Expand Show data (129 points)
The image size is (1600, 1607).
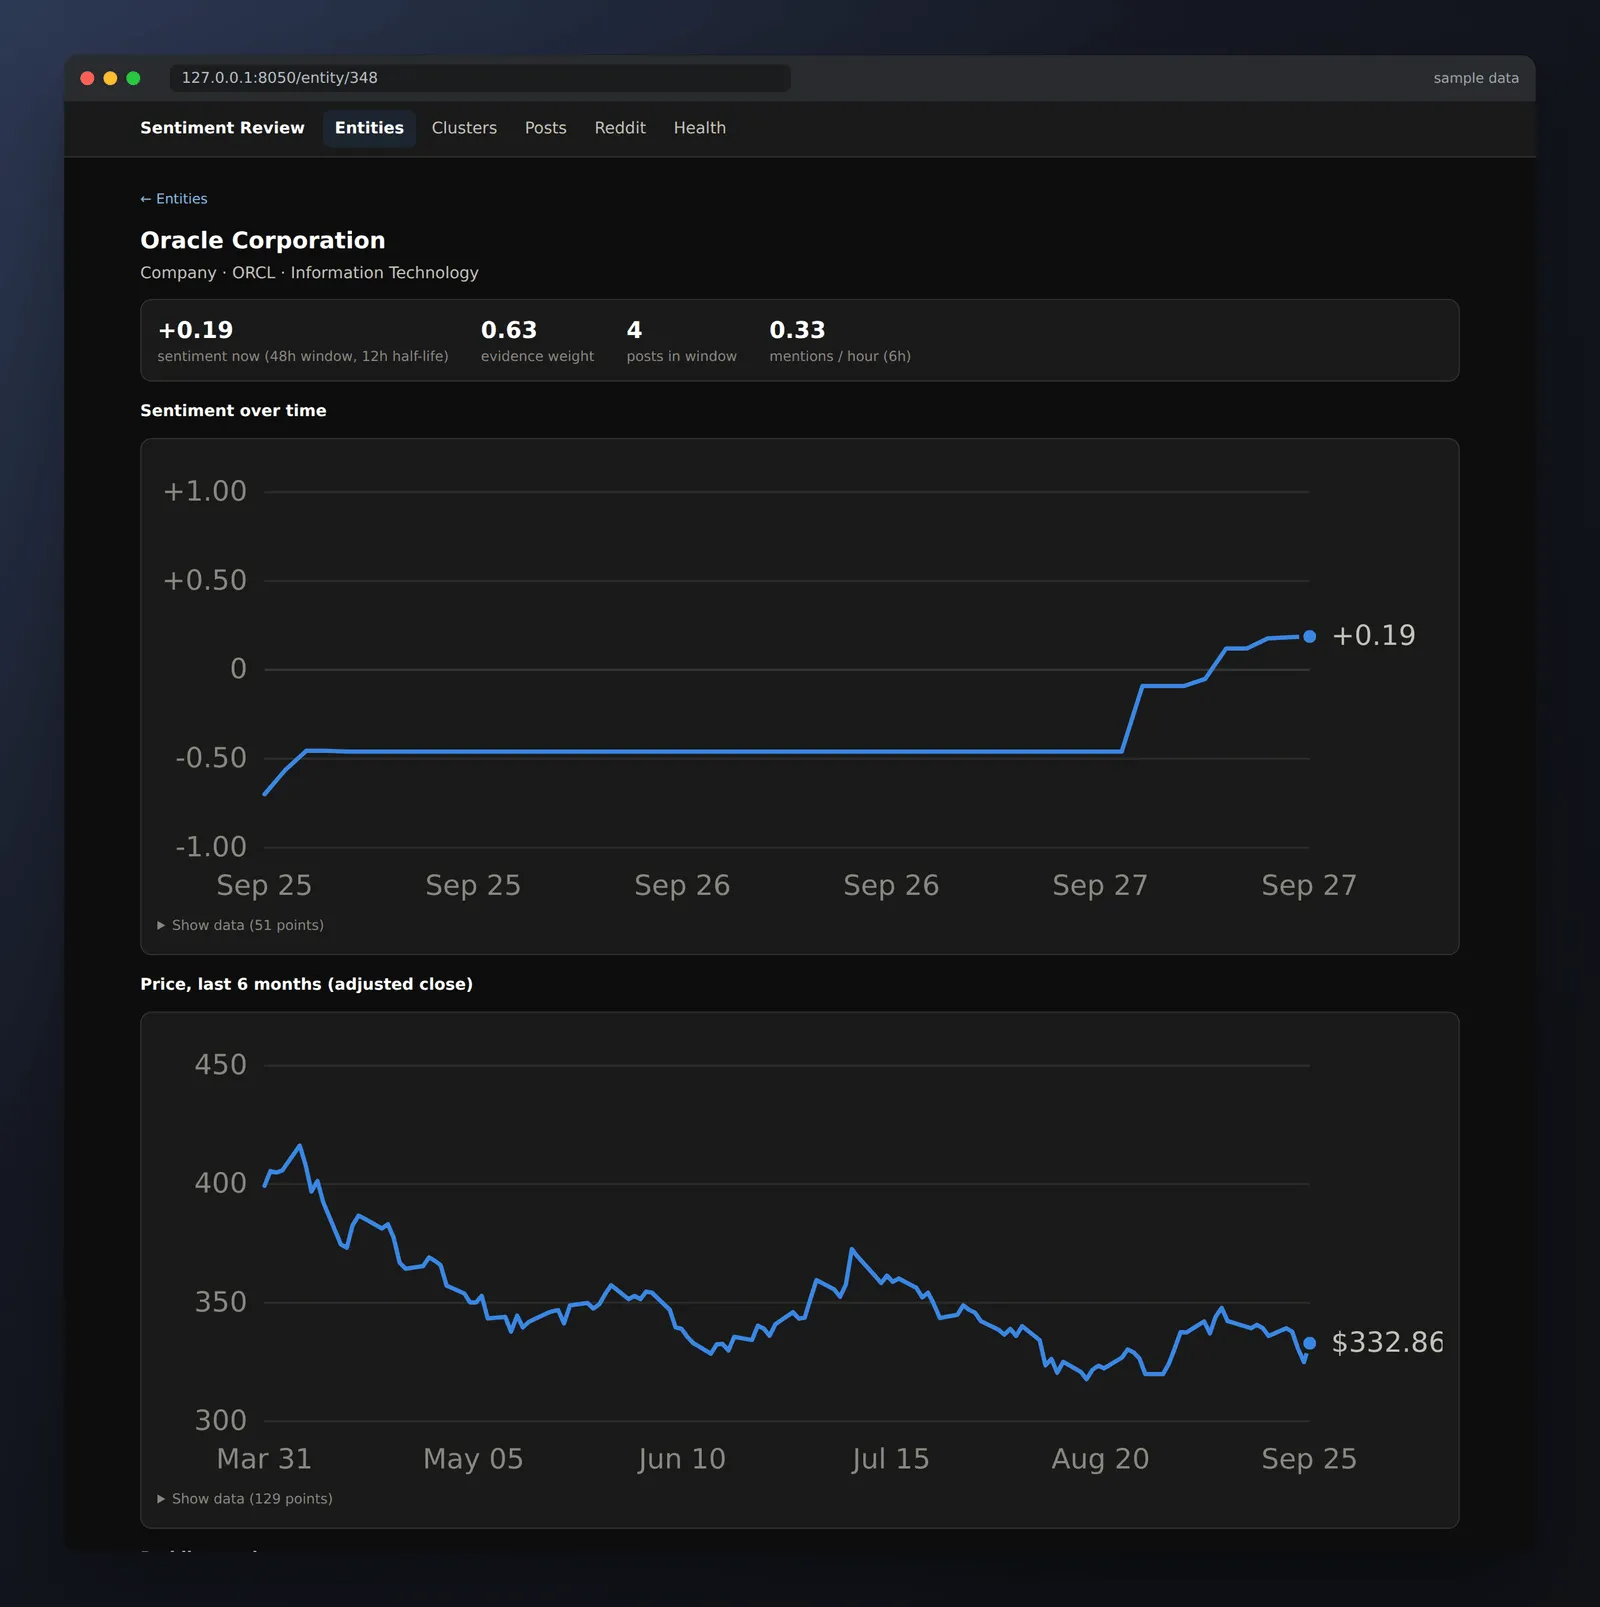tap(245, 1498)
